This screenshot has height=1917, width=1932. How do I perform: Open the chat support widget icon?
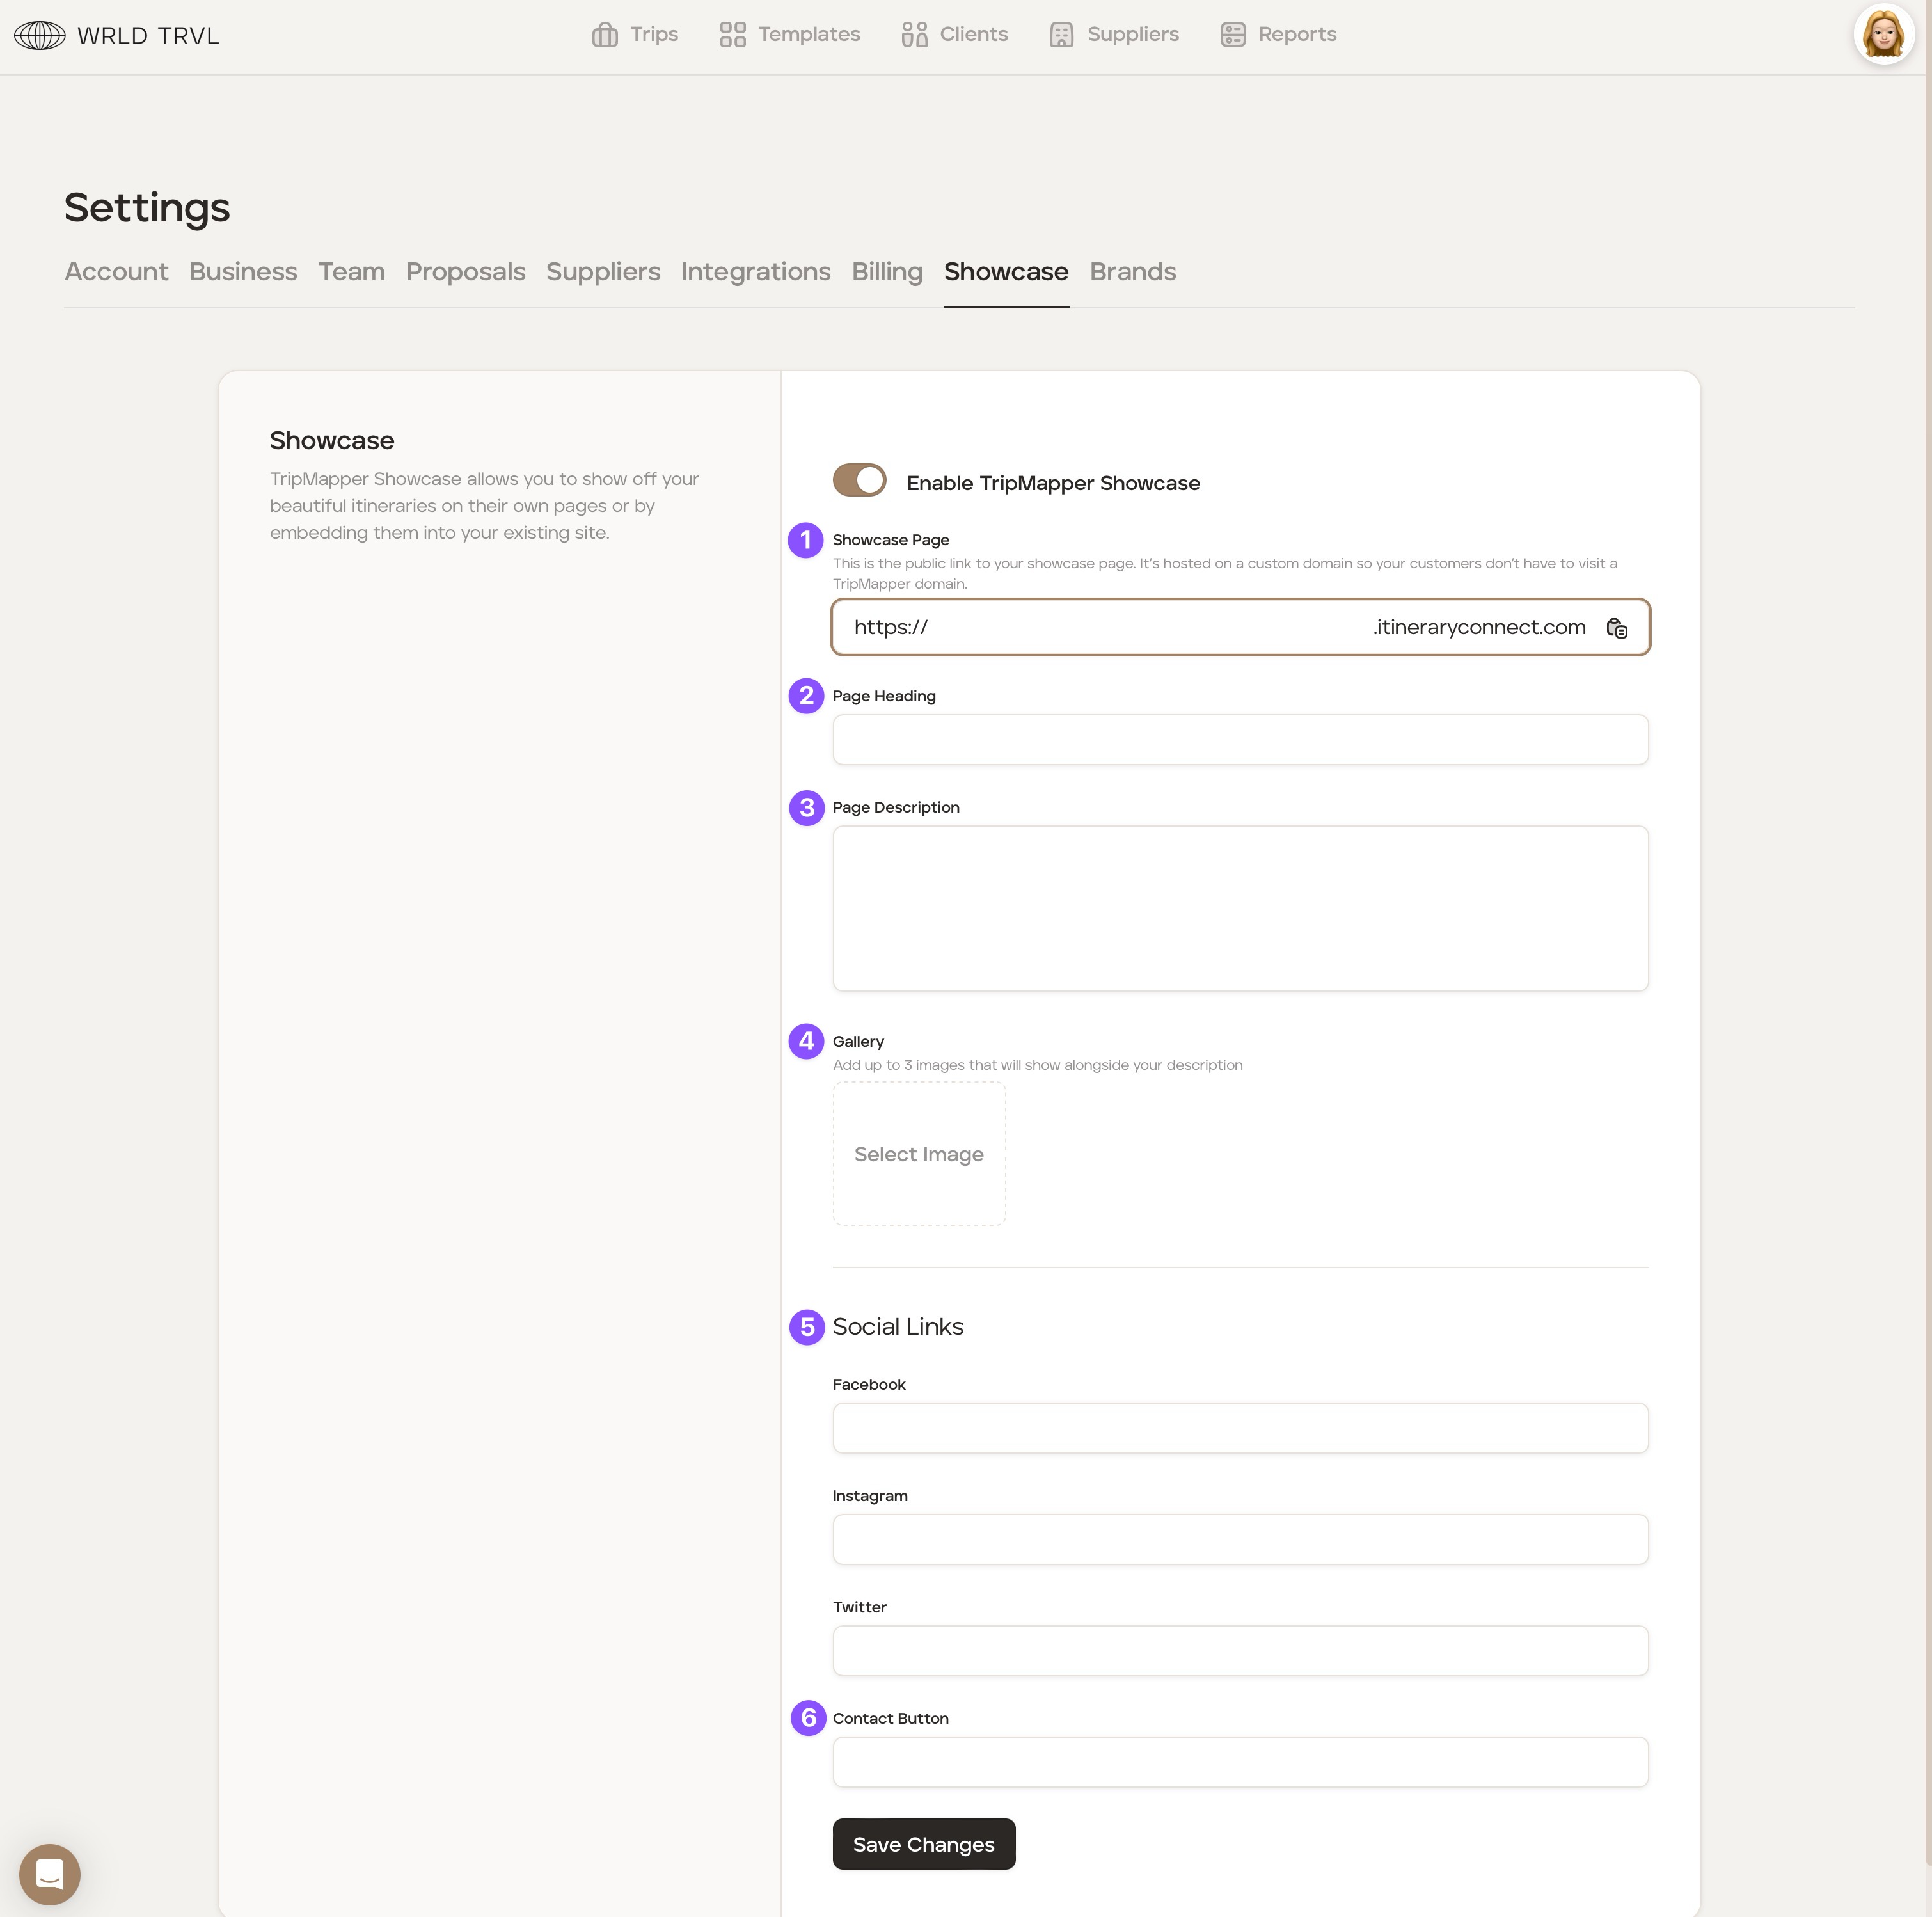coord(50,1874)
